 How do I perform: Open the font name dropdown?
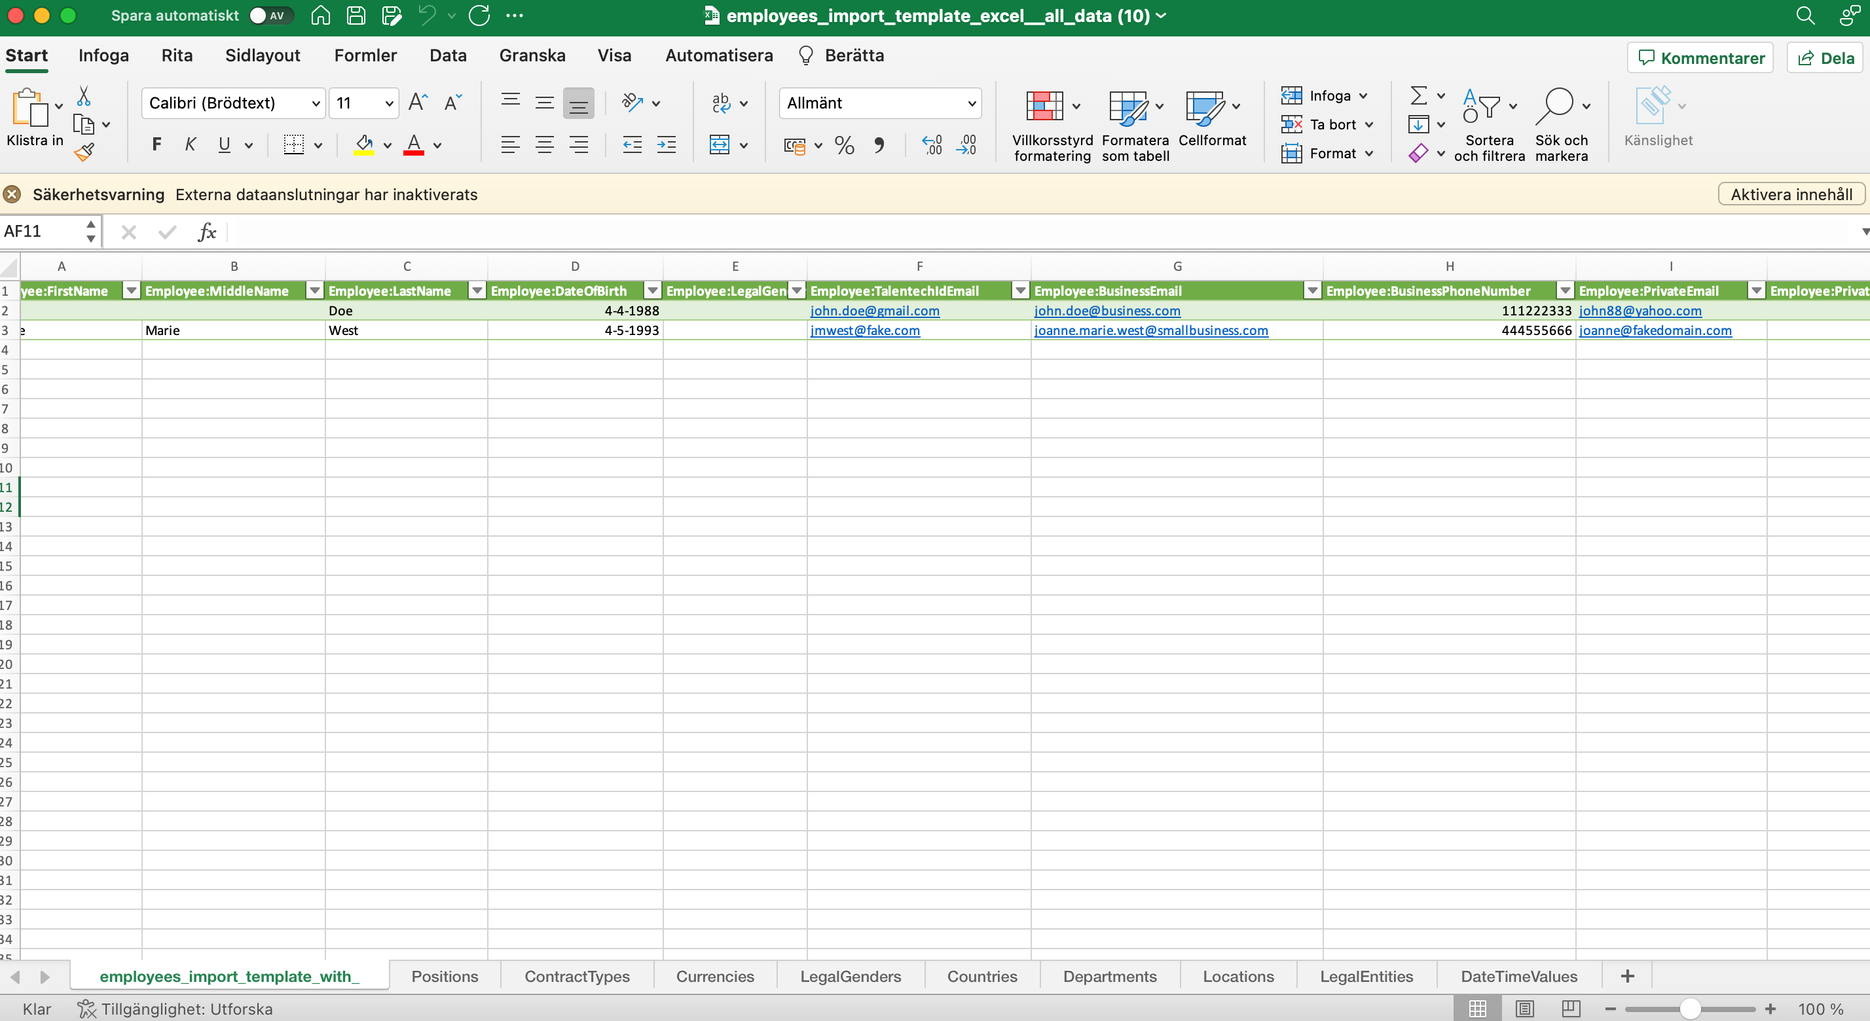[x=316, y=104]
